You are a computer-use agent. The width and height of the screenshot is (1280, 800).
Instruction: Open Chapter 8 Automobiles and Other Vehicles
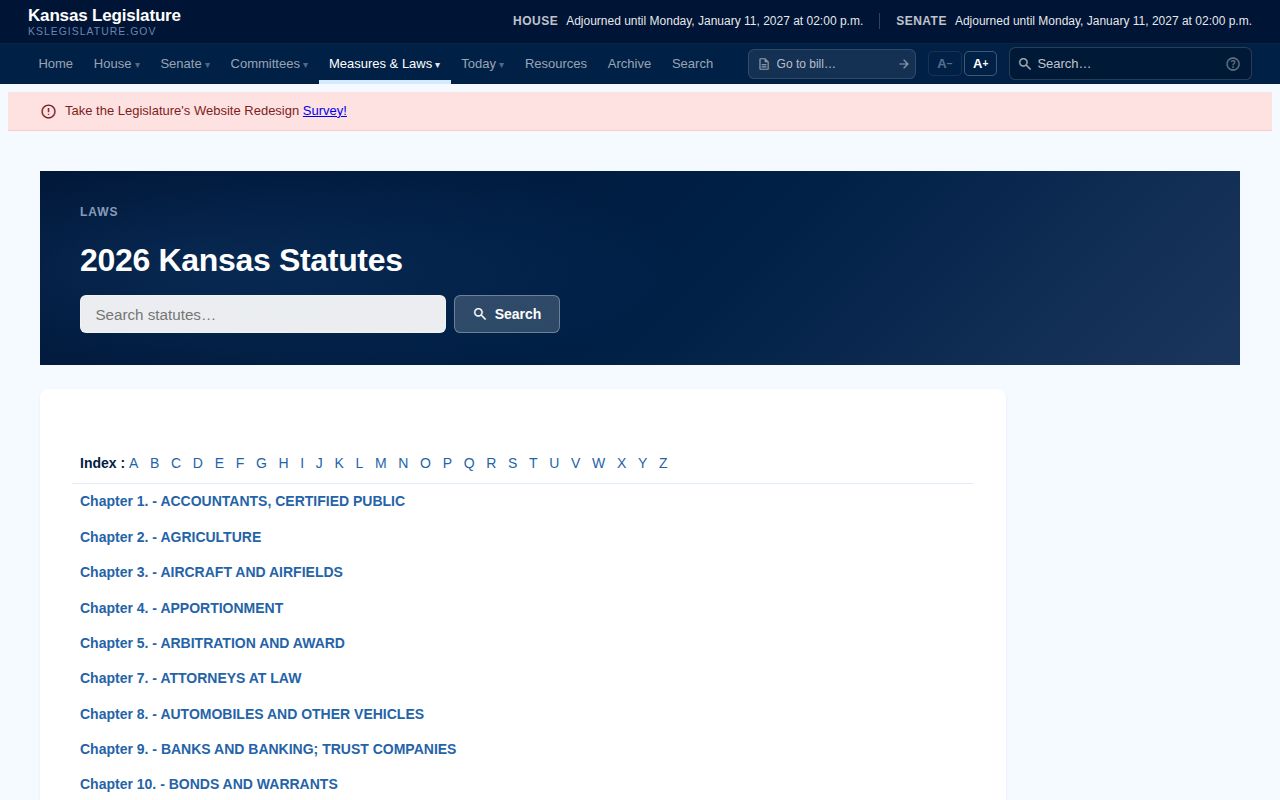pos(252,714)
